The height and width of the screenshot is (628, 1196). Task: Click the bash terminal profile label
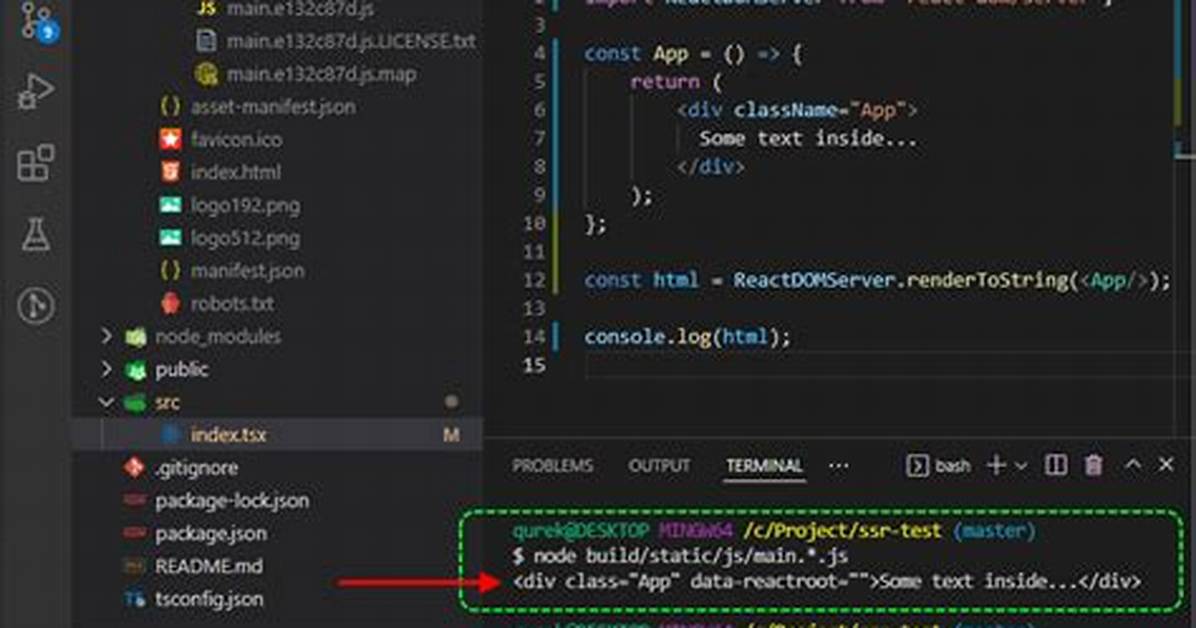pos(953,465)
